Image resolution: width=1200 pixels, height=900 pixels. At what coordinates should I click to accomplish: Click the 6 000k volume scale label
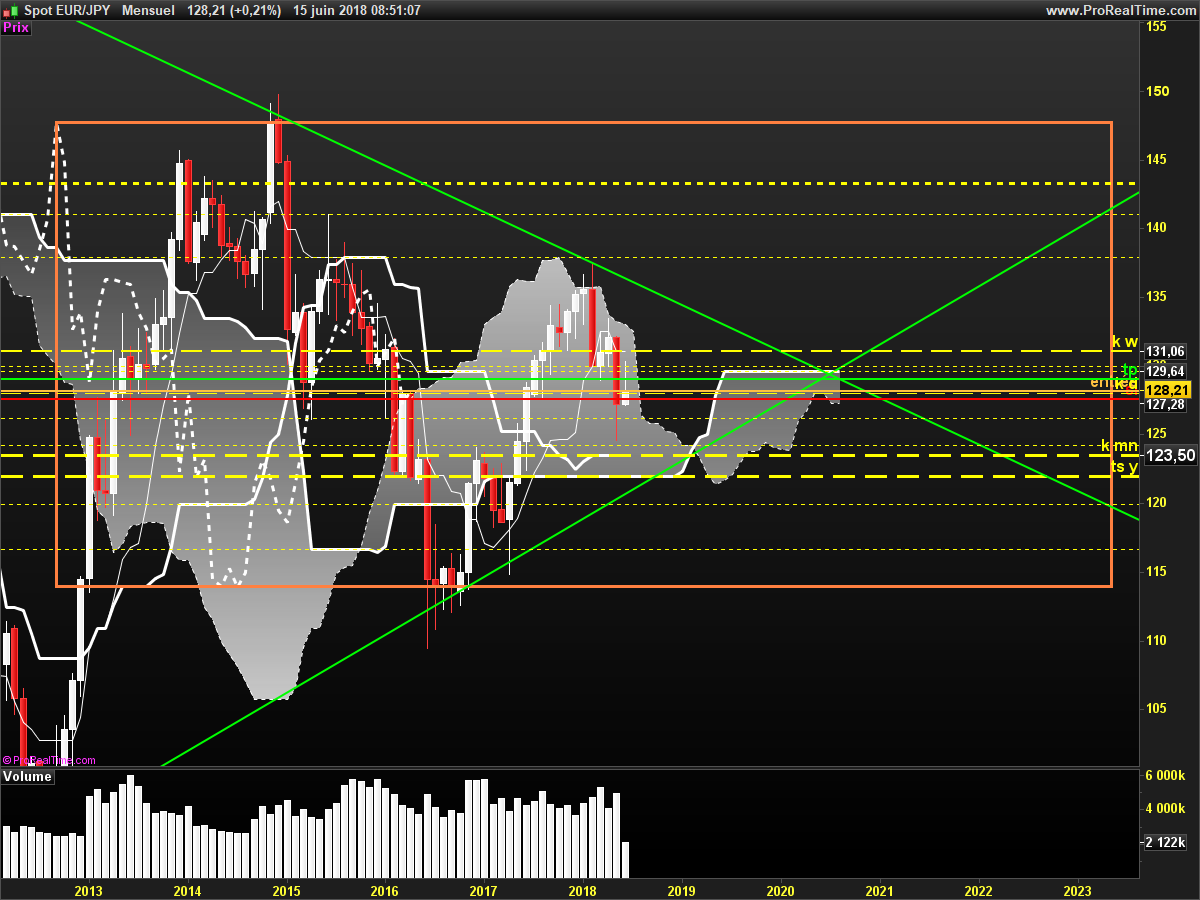(1165, 775)
